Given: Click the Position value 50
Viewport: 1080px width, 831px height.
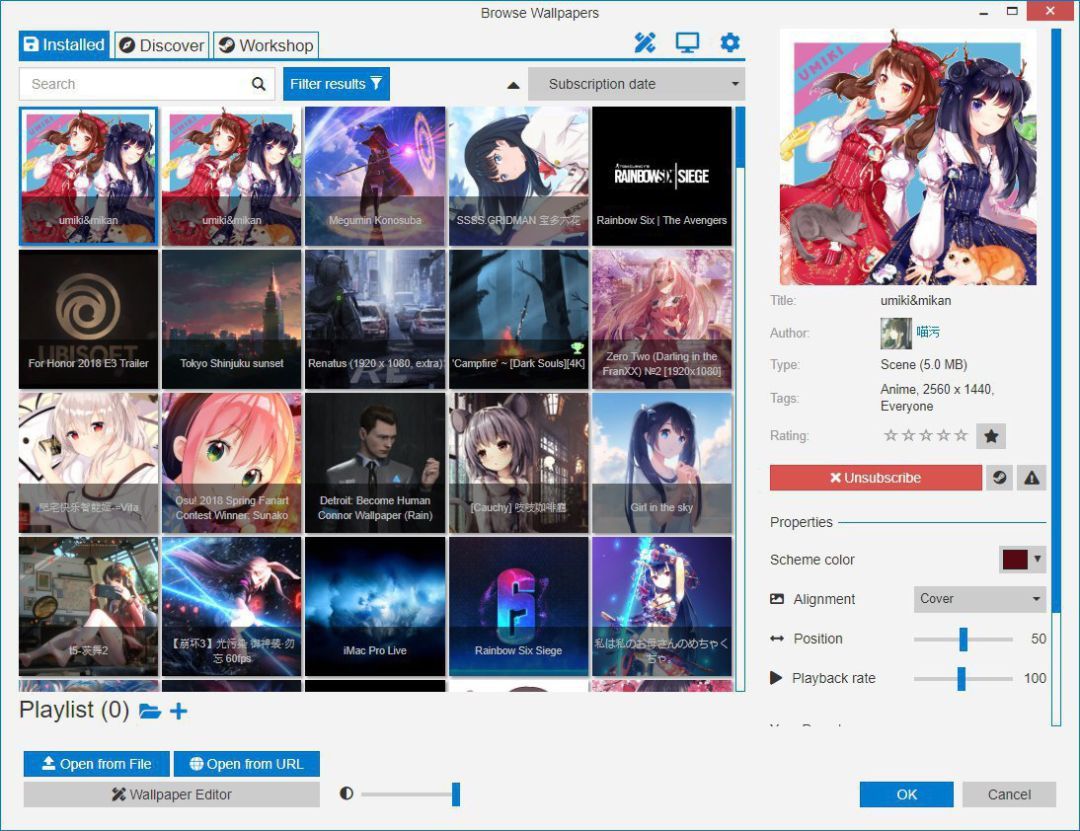Looking at the screenshot, I should 1039,639.
